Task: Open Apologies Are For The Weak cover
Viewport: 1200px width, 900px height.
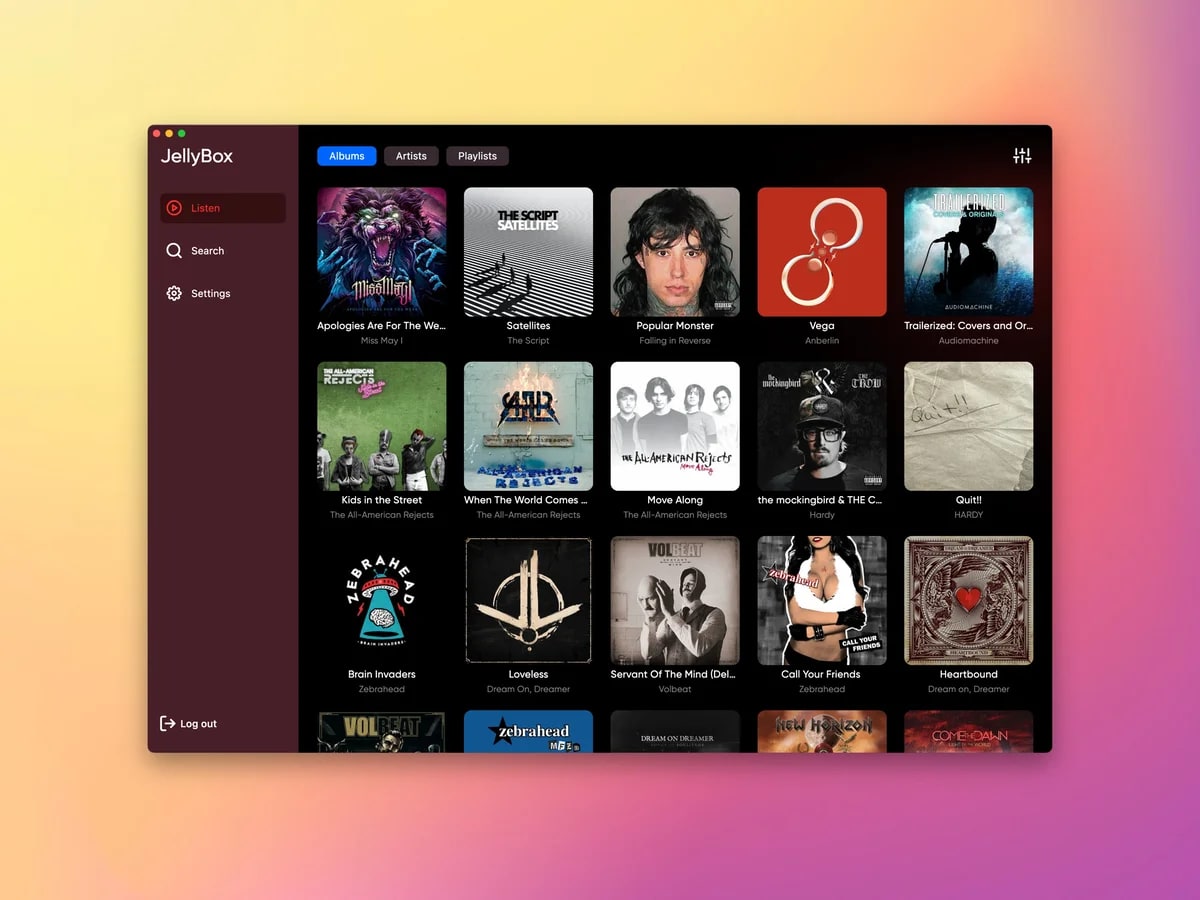Action: [382, 252]
